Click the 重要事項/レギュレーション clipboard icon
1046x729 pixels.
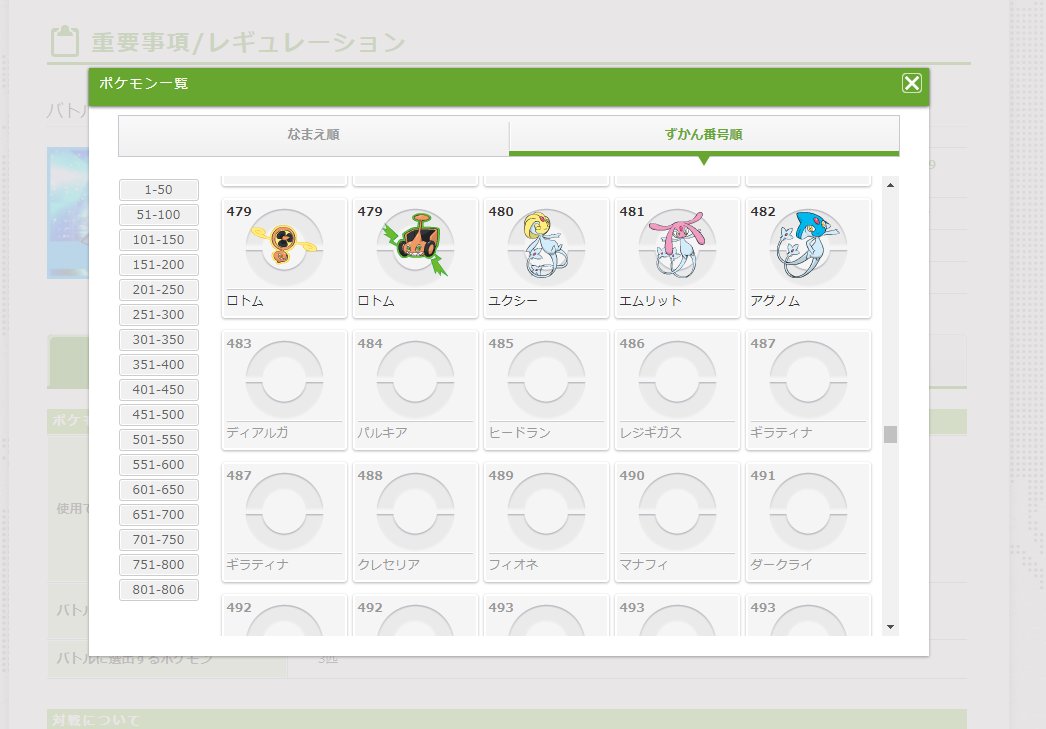(65, 41)
